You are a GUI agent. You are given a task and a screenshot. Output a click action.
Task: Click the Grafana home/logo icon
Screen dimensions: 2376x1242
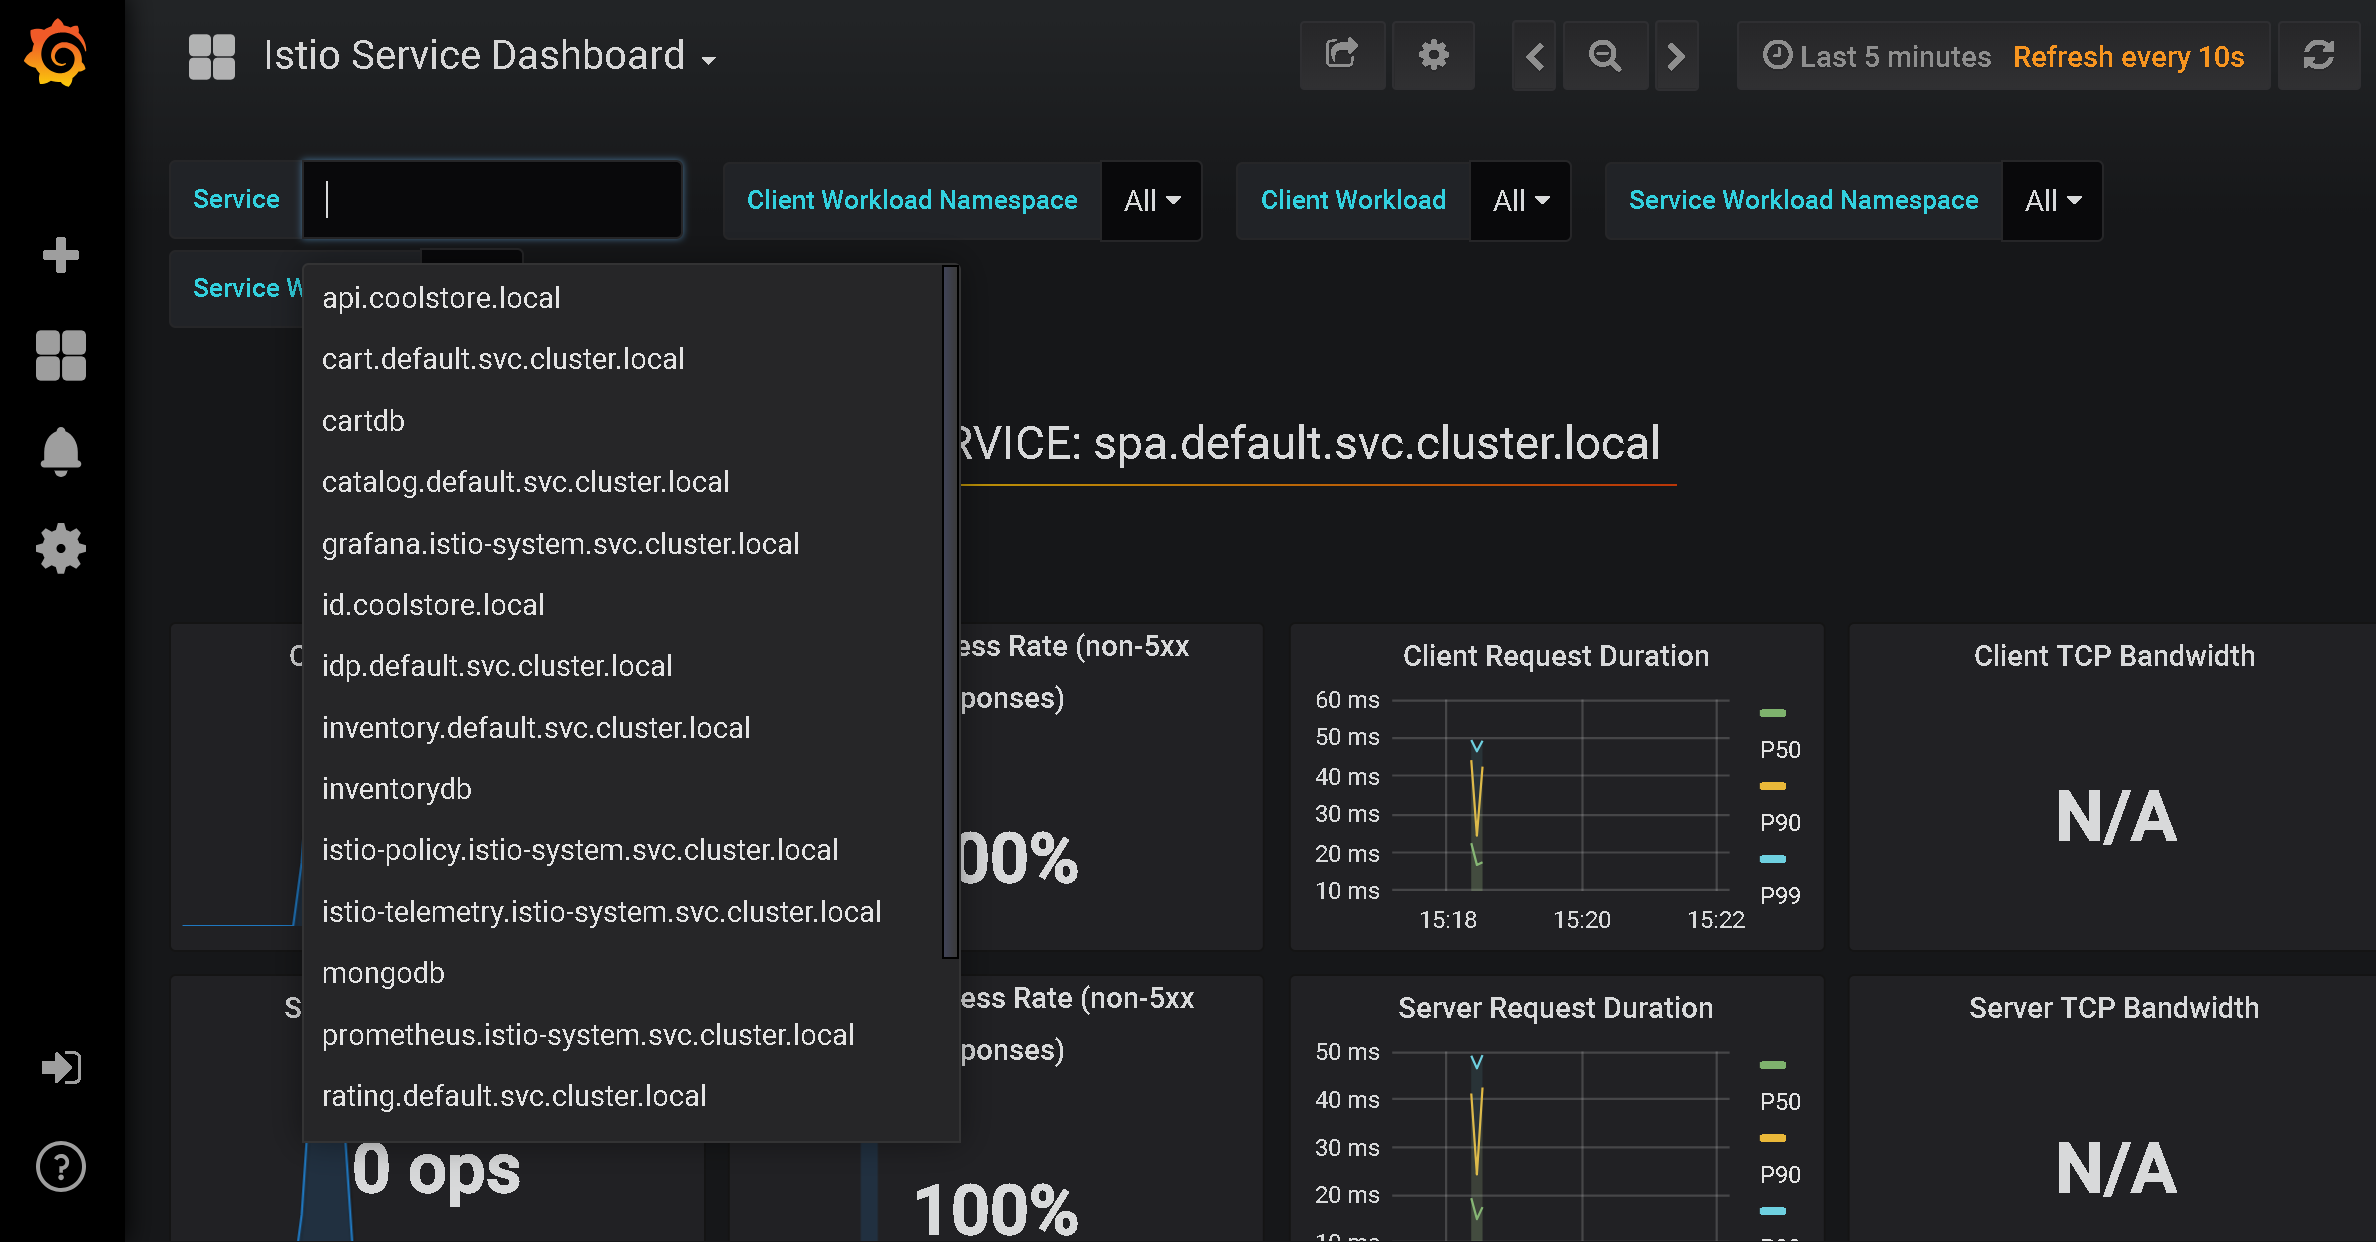(58, 55)
